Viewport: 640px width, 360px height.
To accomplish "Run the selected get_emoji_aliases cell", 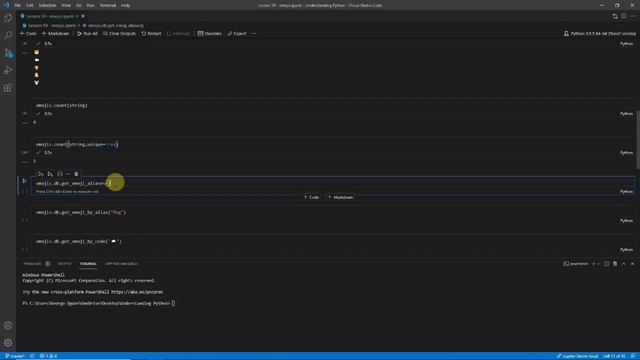I will click(x=24, y=181).
